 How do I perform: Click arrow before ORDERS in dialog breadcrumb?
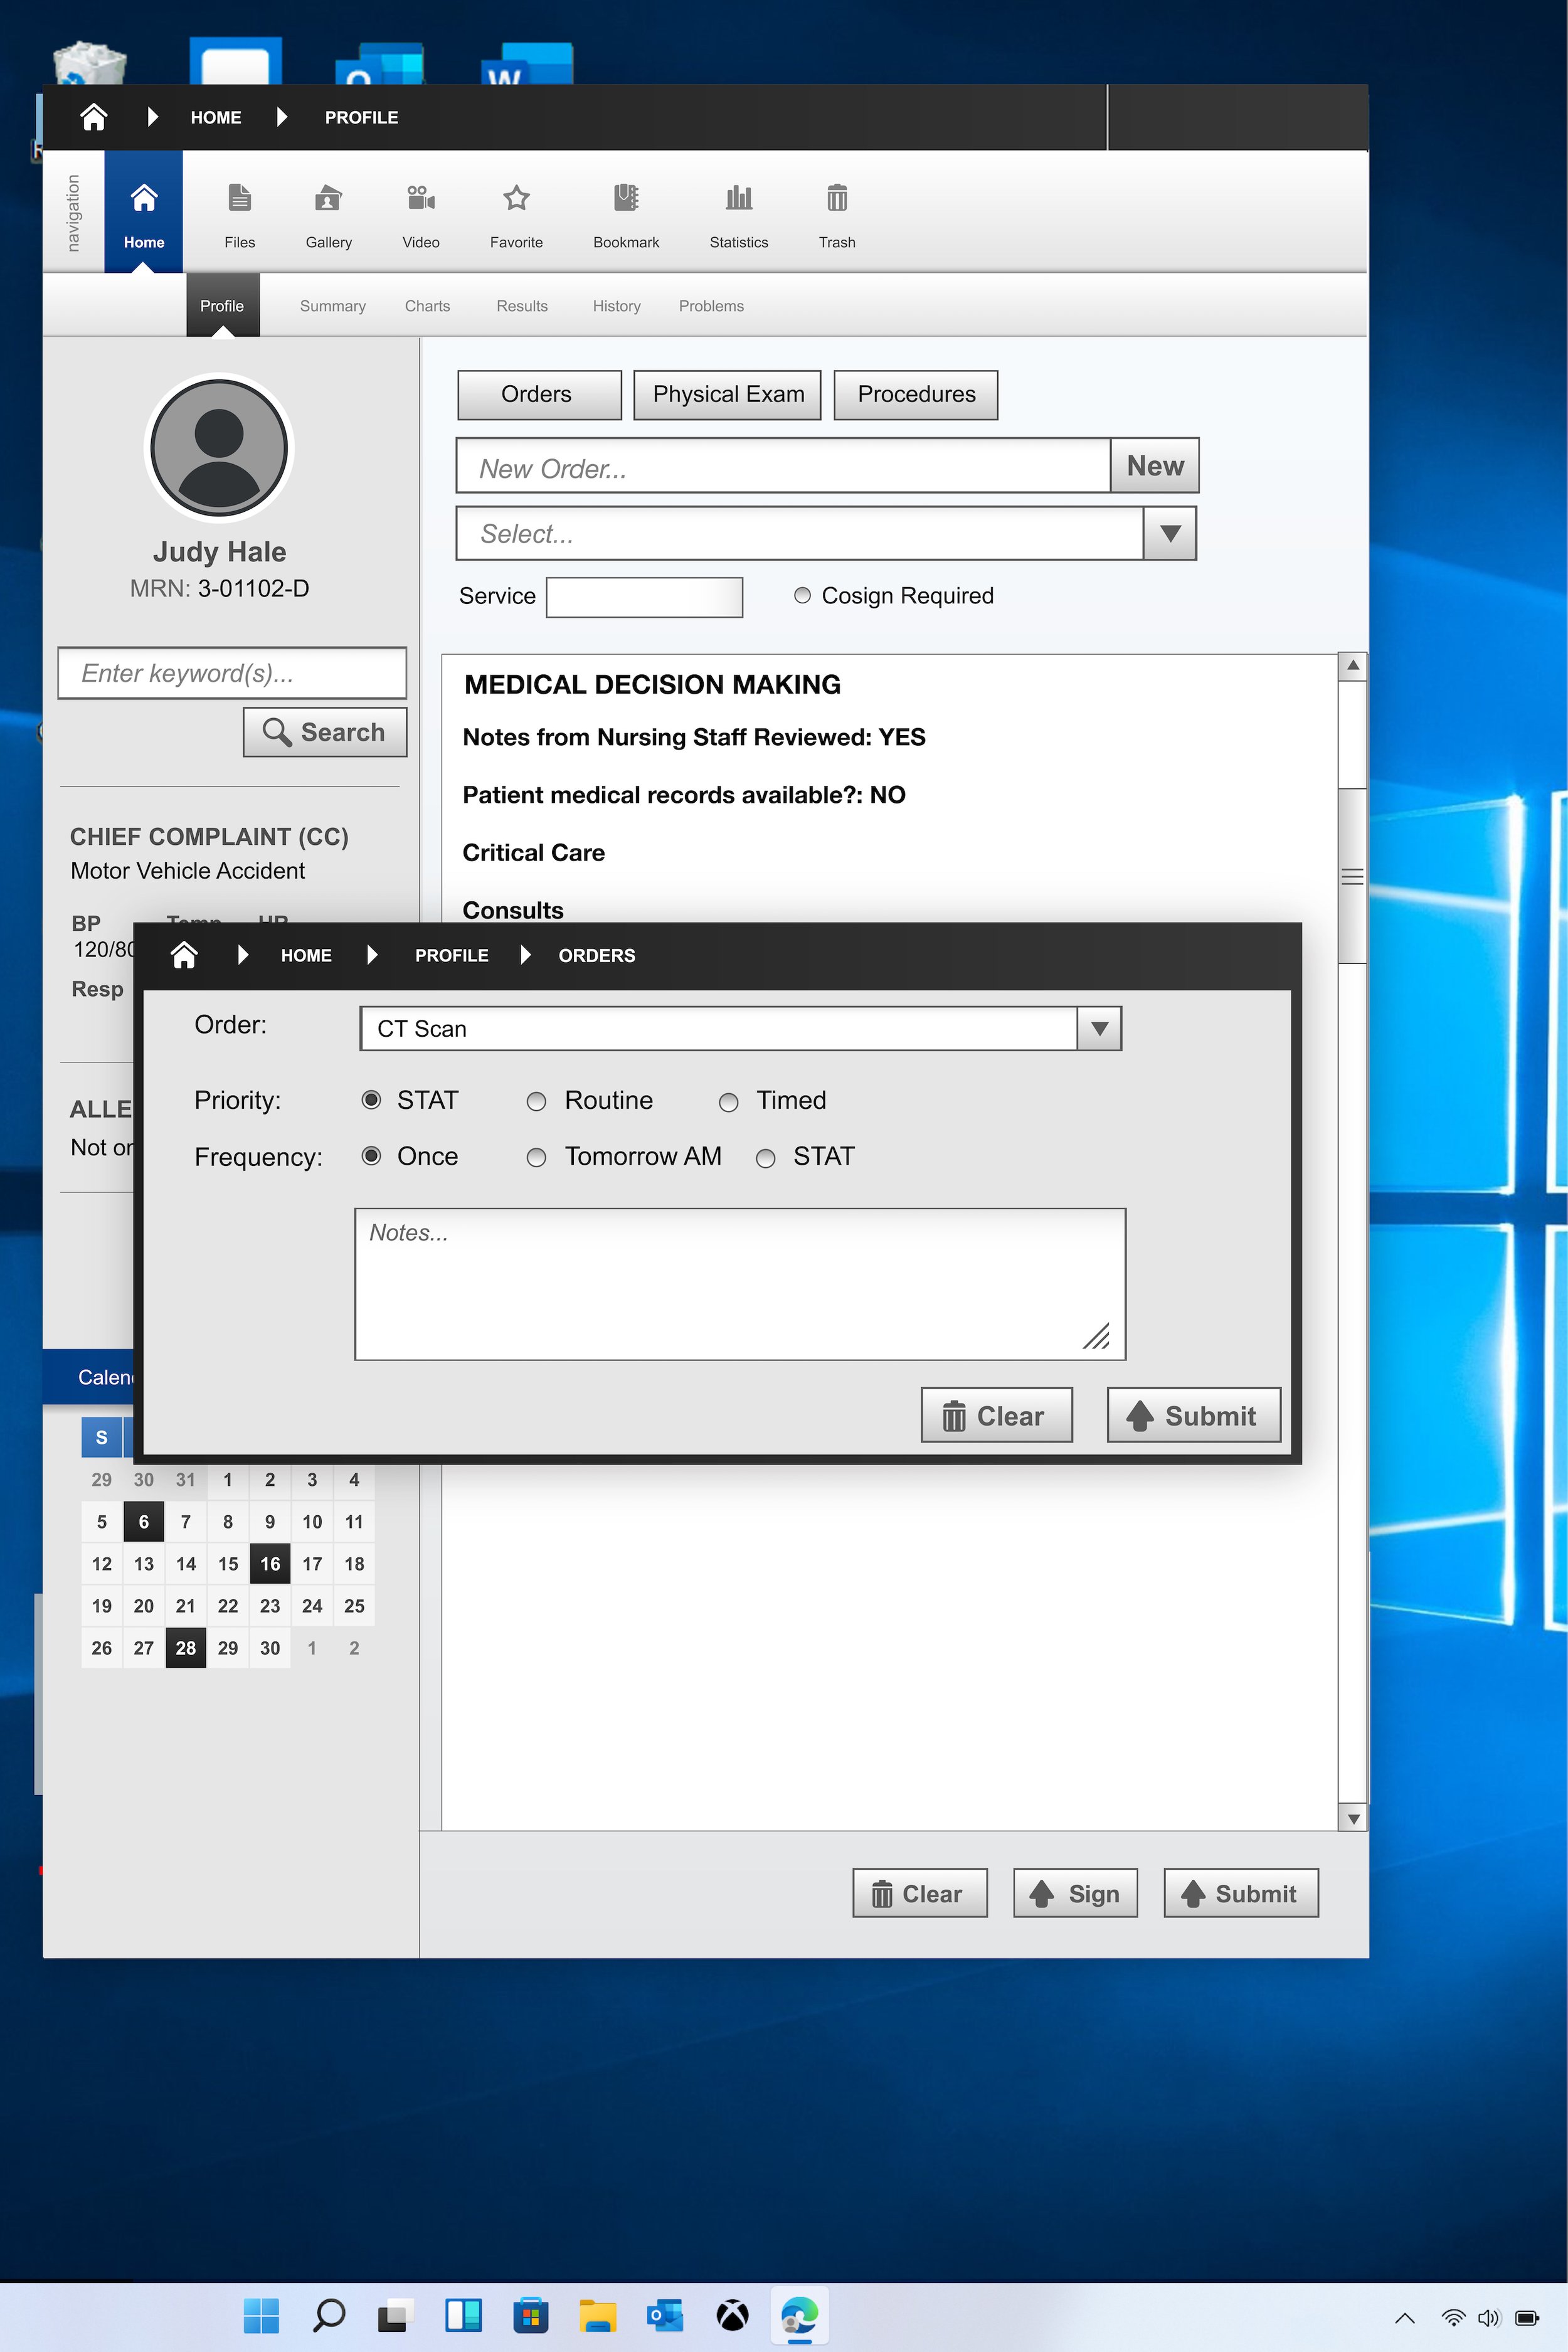coord(526,955)
